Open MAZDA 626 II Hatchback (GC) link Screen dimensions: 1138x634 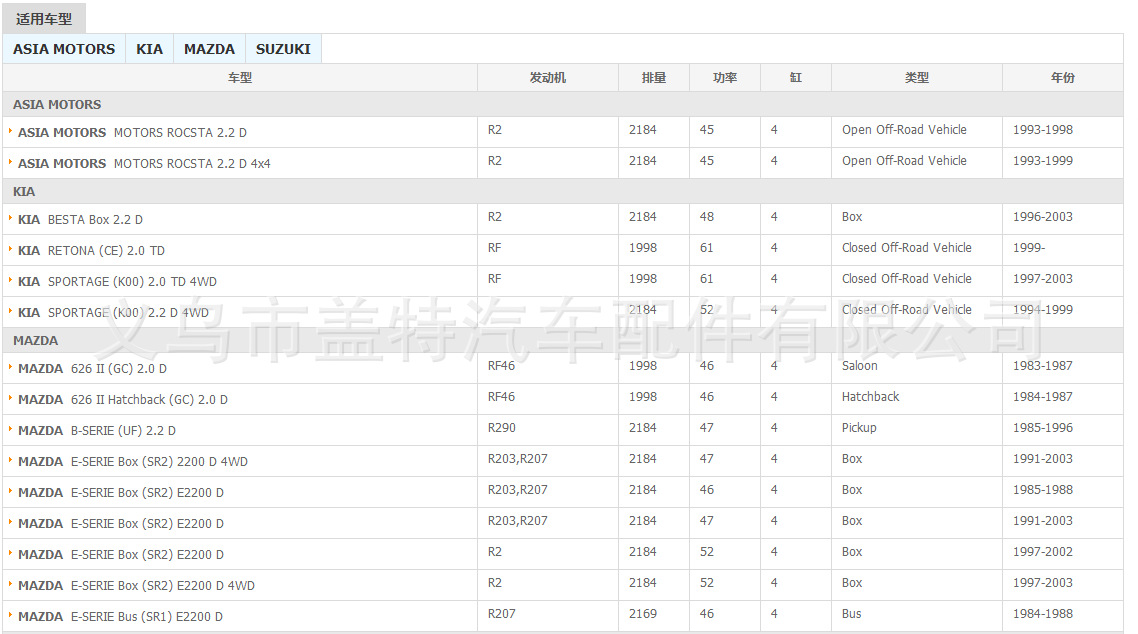(123, 400)
